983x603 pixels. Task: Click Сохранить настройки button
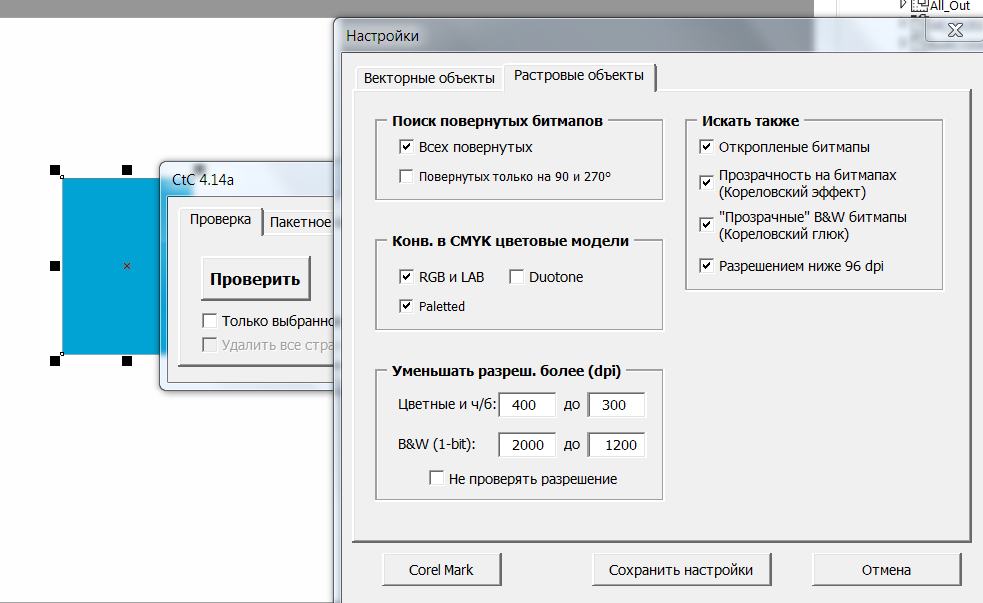pos(681,570)
